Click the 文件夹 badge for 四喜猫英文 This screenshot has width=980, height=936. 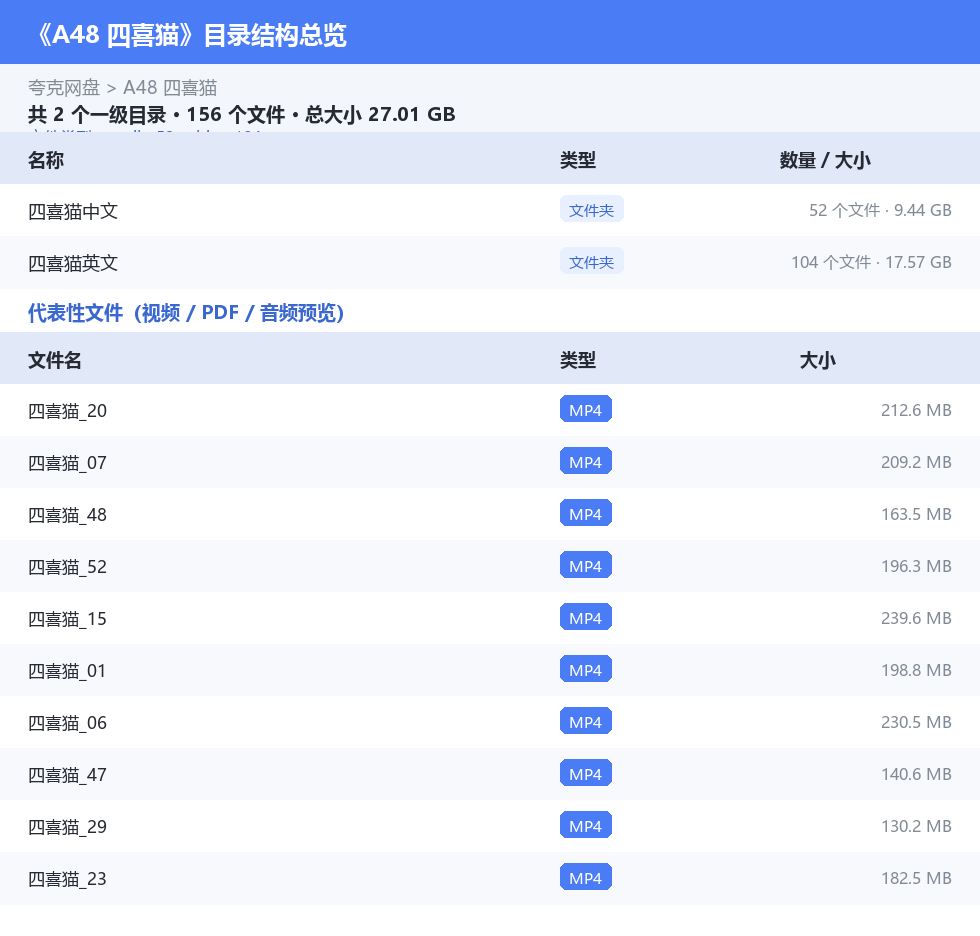[591, 262]
